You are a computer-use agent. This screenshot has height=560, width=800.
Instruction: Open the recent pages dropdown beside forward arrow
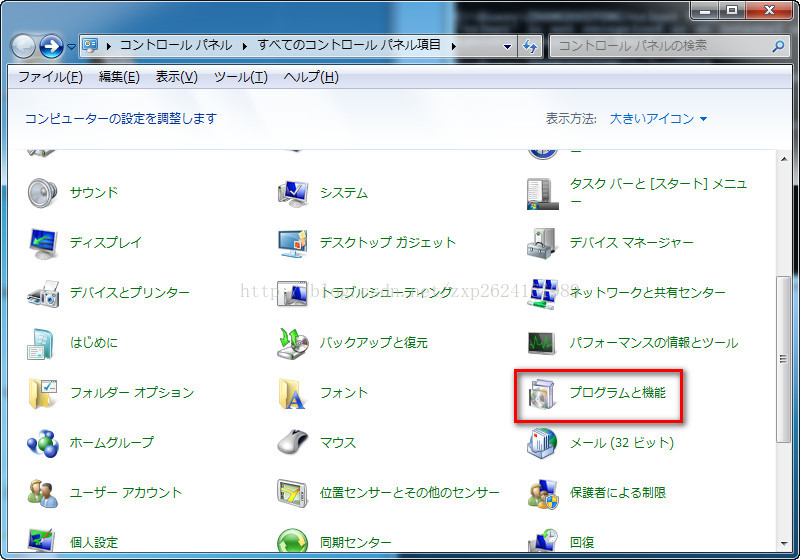point(71,46)
